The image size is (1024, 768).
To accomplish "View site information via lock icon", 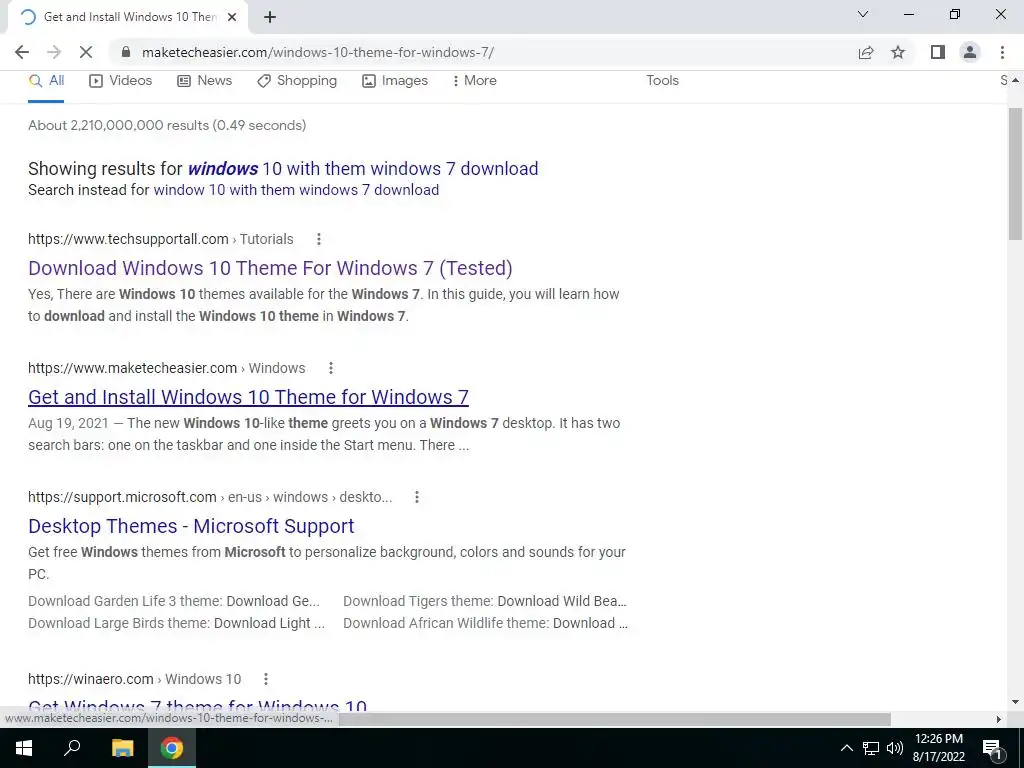I will coord(127,52).
